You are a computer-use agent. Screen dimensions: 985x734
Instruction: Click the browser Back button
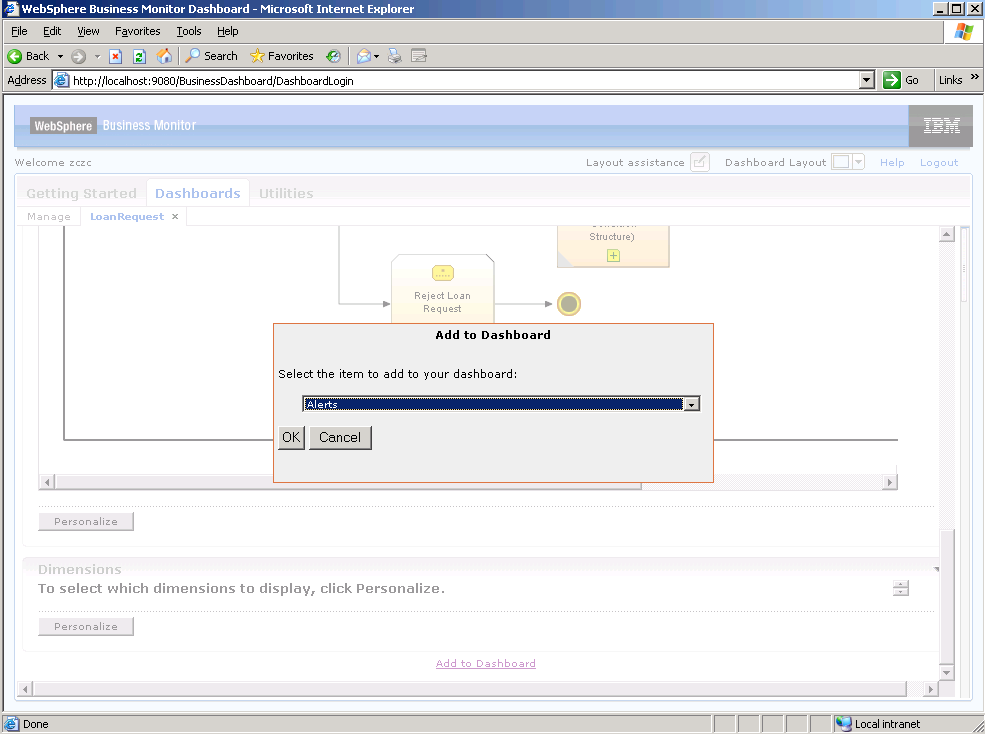28,56
